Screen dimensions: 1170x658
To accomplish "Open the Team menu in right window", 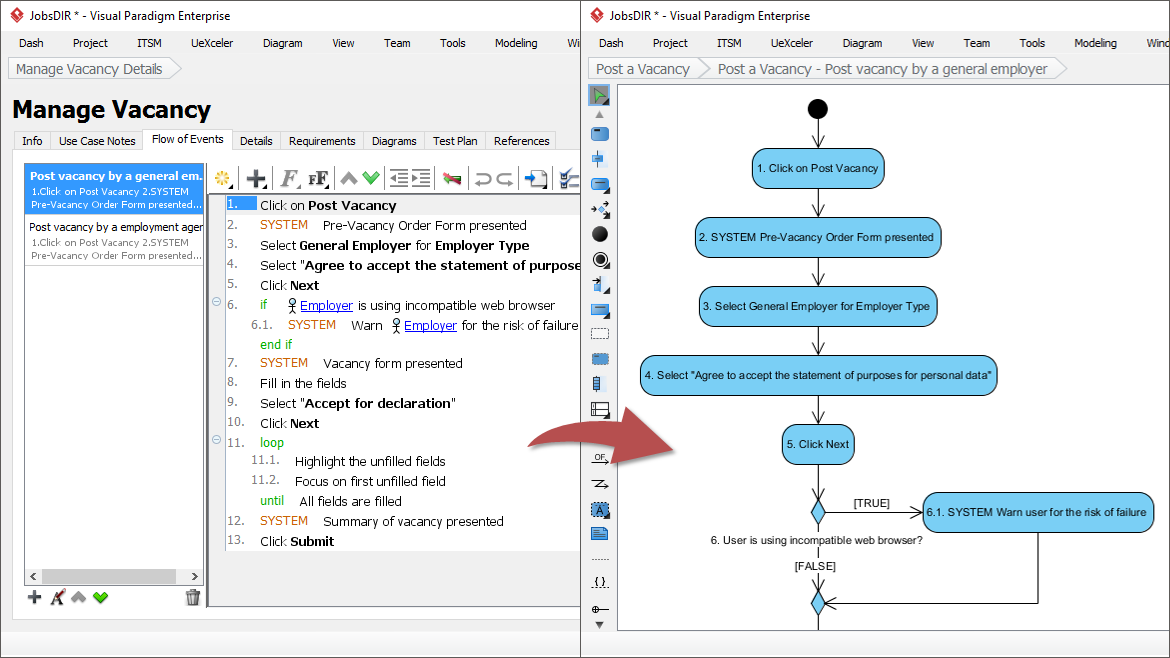I will click(977, 43).
